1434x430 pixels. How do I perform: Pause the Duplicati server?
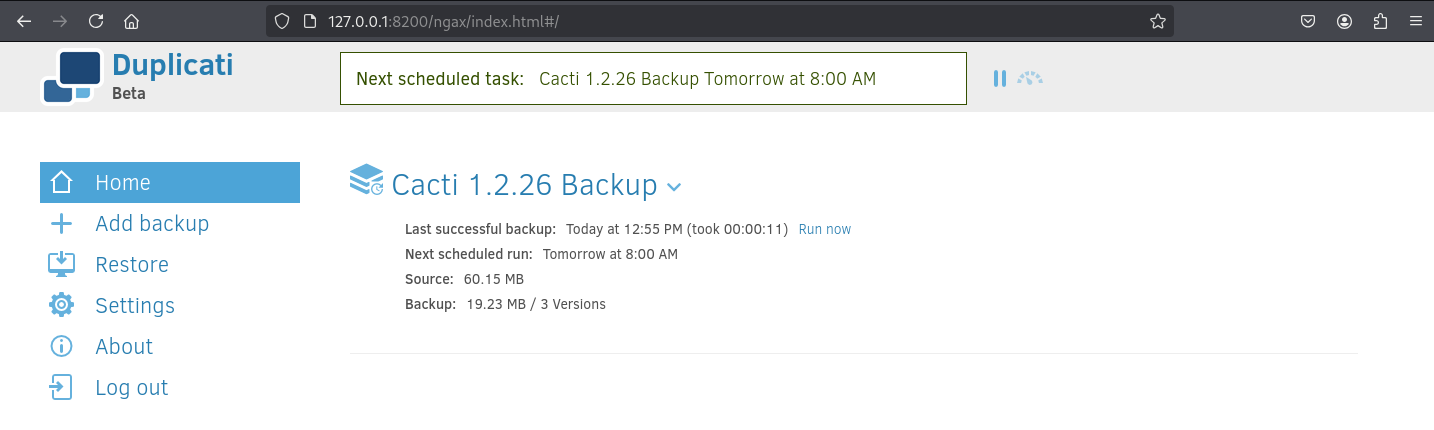pyautogui.click(x=999, y=78)
